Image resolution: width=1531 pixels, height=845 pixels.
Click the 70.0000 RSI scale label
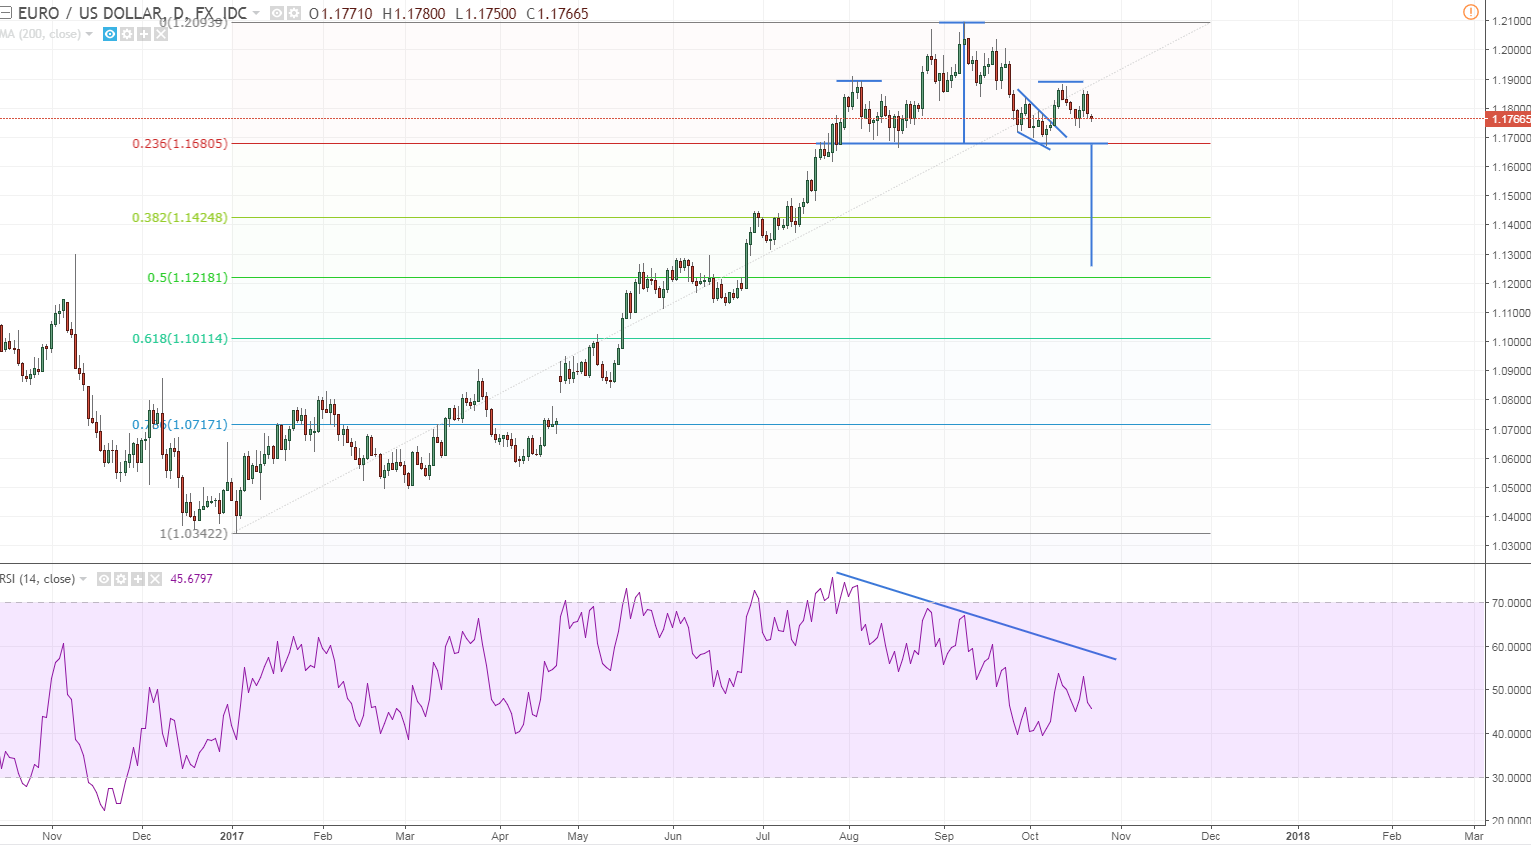tap(1510, 603)
